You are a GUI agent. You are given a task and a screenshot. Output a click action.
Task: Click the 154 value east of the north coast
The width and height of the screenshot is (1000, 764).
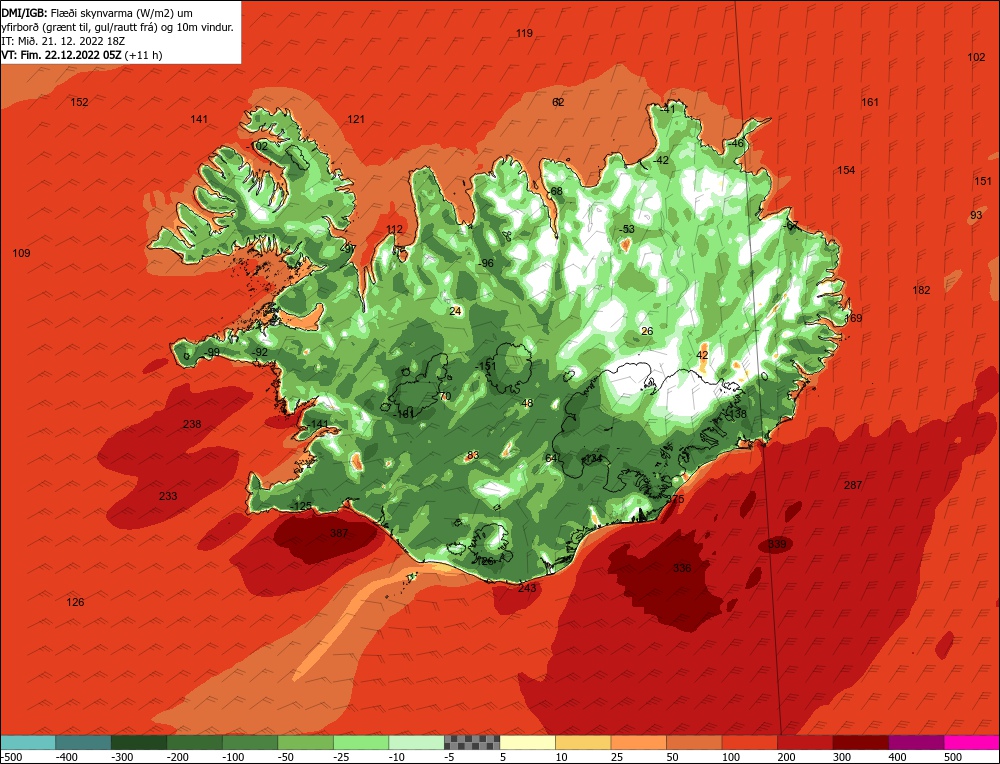coord(846,170)
